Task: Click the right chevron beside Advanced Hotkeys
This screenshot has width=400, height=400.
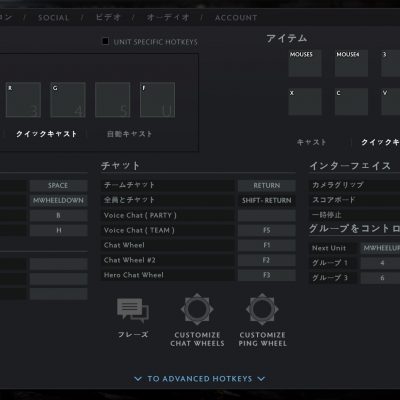Action: (261, 379)
